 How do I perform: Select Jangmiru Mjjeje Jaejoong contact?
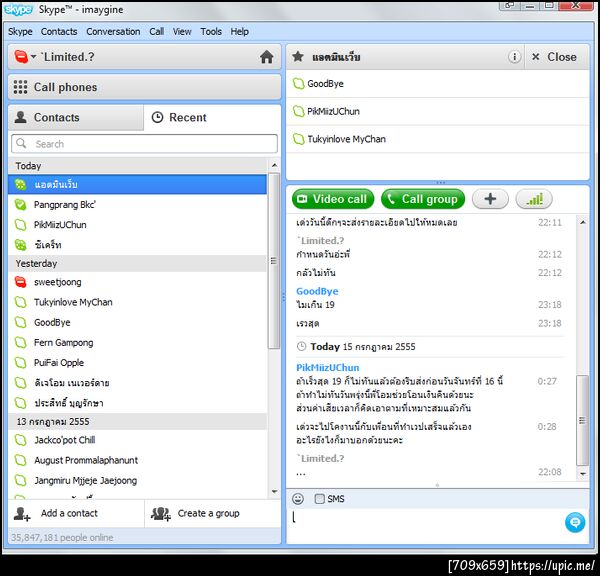[137, 481]
